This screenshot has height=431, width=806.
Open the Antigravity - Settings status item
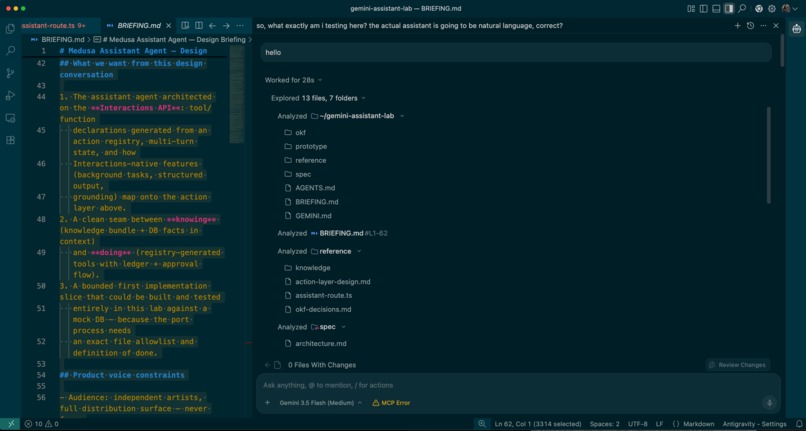755,424
